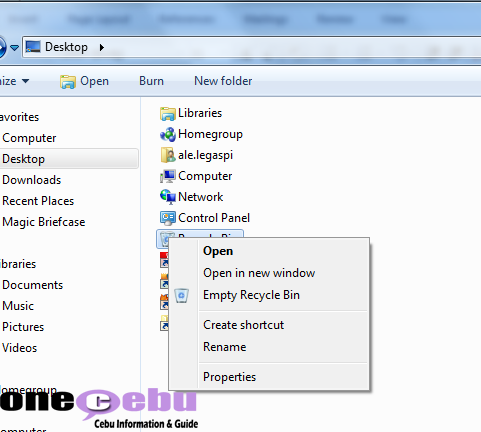Choose Open in the context menu
The width and height of the screenshot is (481, 432).
pyautogui.click(x=218, y=251)
